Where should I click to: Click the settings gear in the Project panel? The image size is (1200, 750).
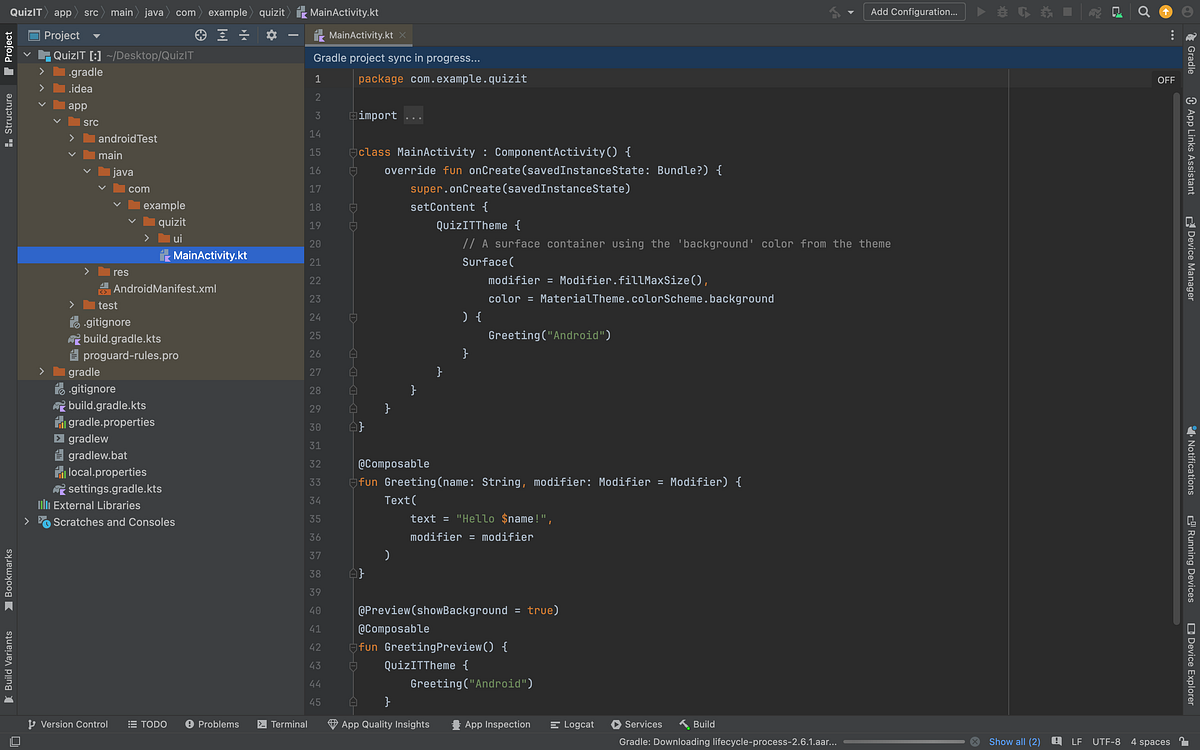click(x=270, y=34)
